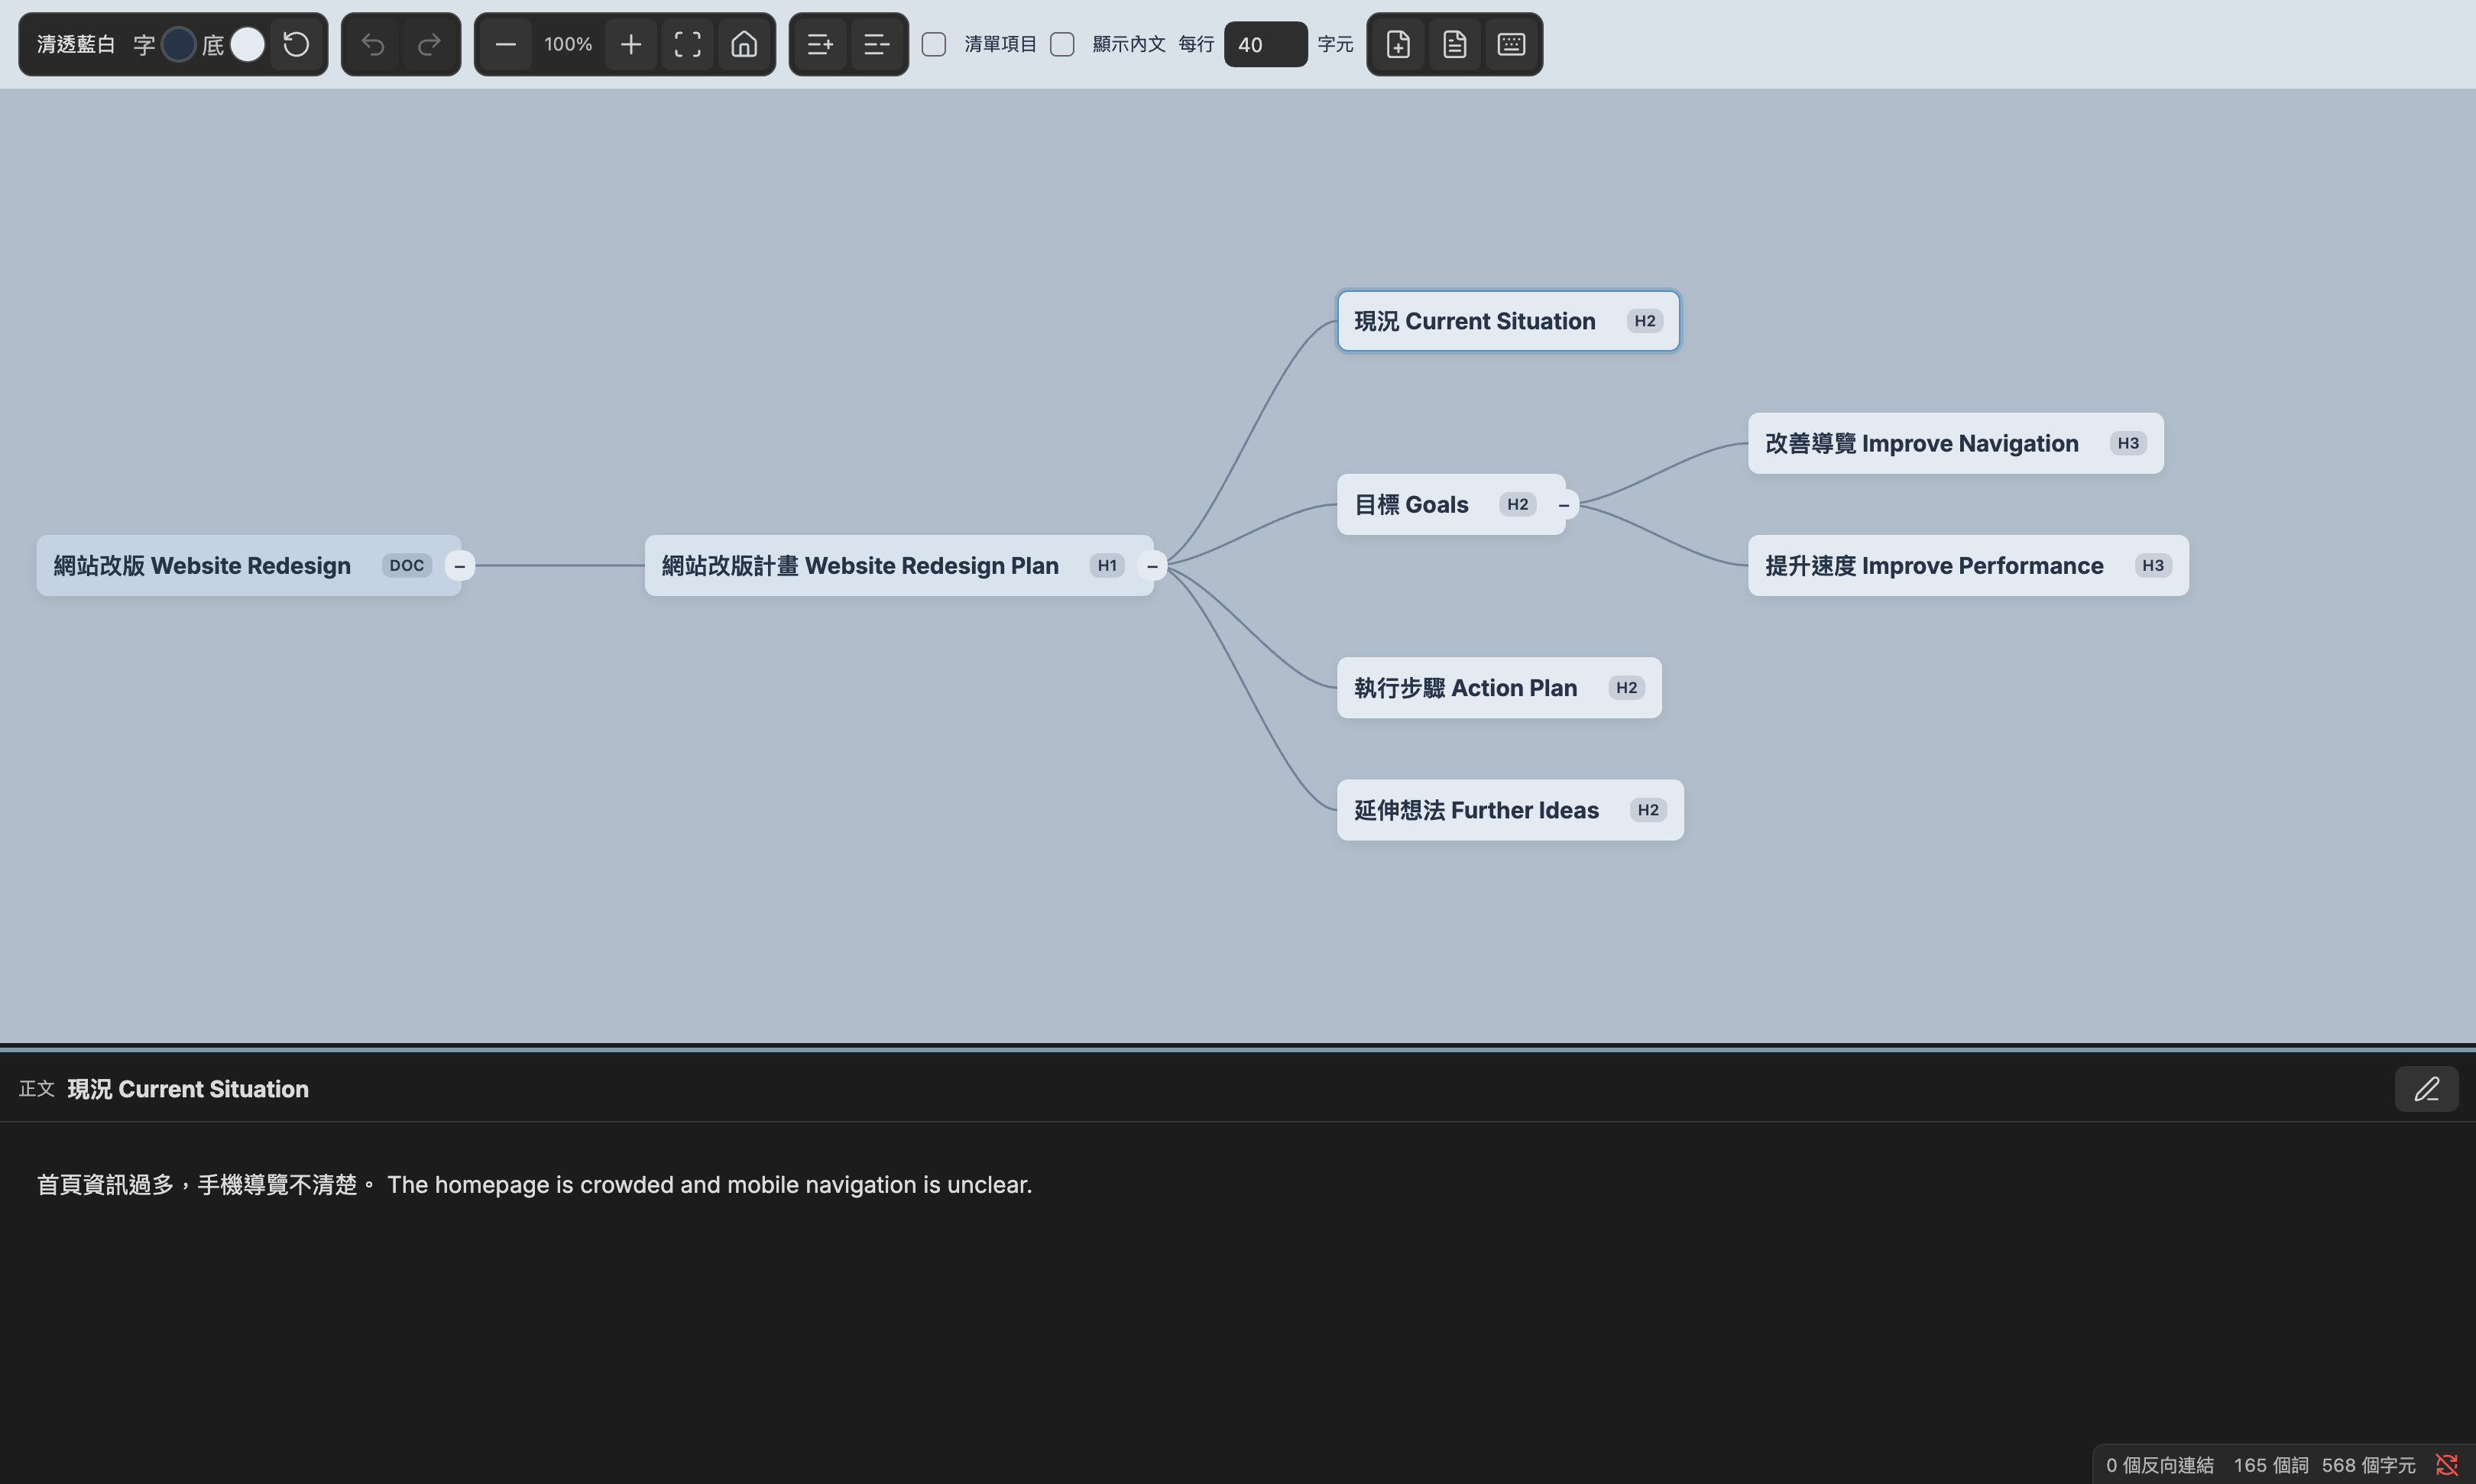Collapse the Website Redesign Plan H1 node
The height and width of the screenshot is (1484, 2476).
pyautogui.click(x=1152, y=565)
